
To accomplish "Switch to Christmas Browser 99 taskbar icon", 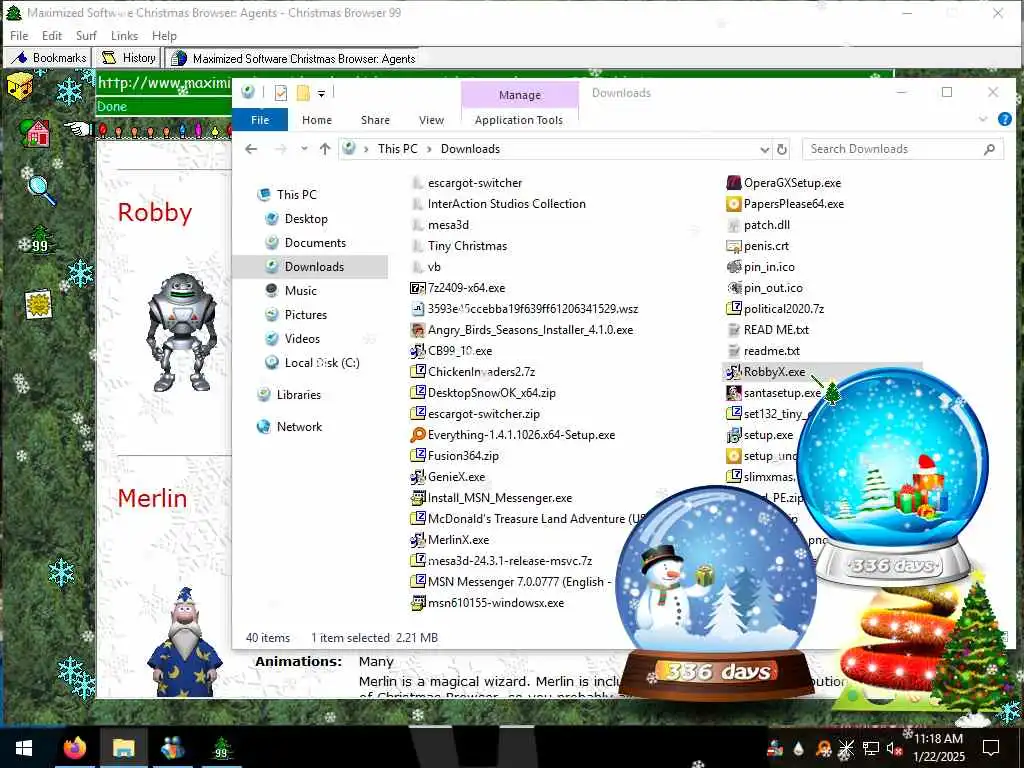I will tap(221, 748).
